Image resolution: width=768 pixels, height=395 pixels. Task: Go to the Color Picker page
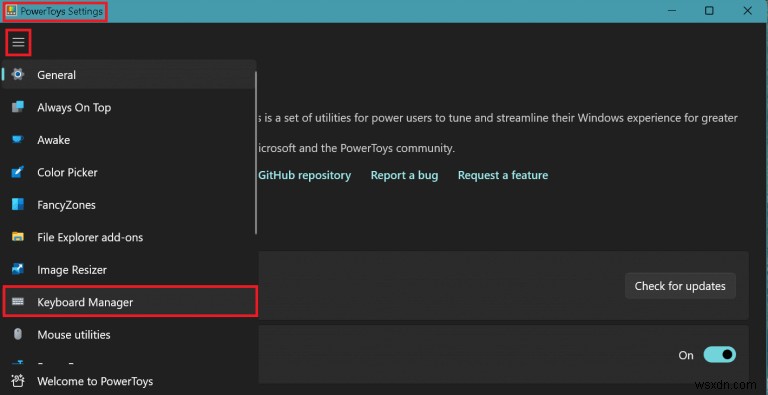129,172
